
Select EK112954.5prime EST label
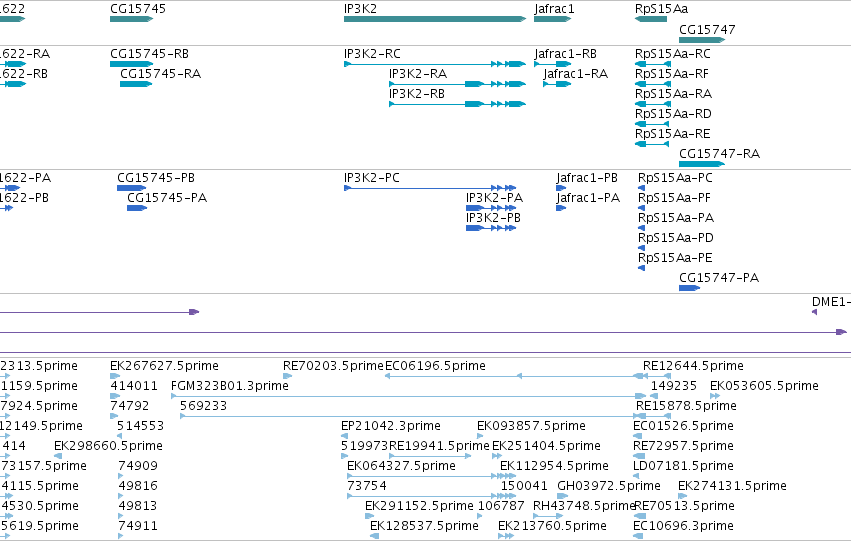point(554,467)
